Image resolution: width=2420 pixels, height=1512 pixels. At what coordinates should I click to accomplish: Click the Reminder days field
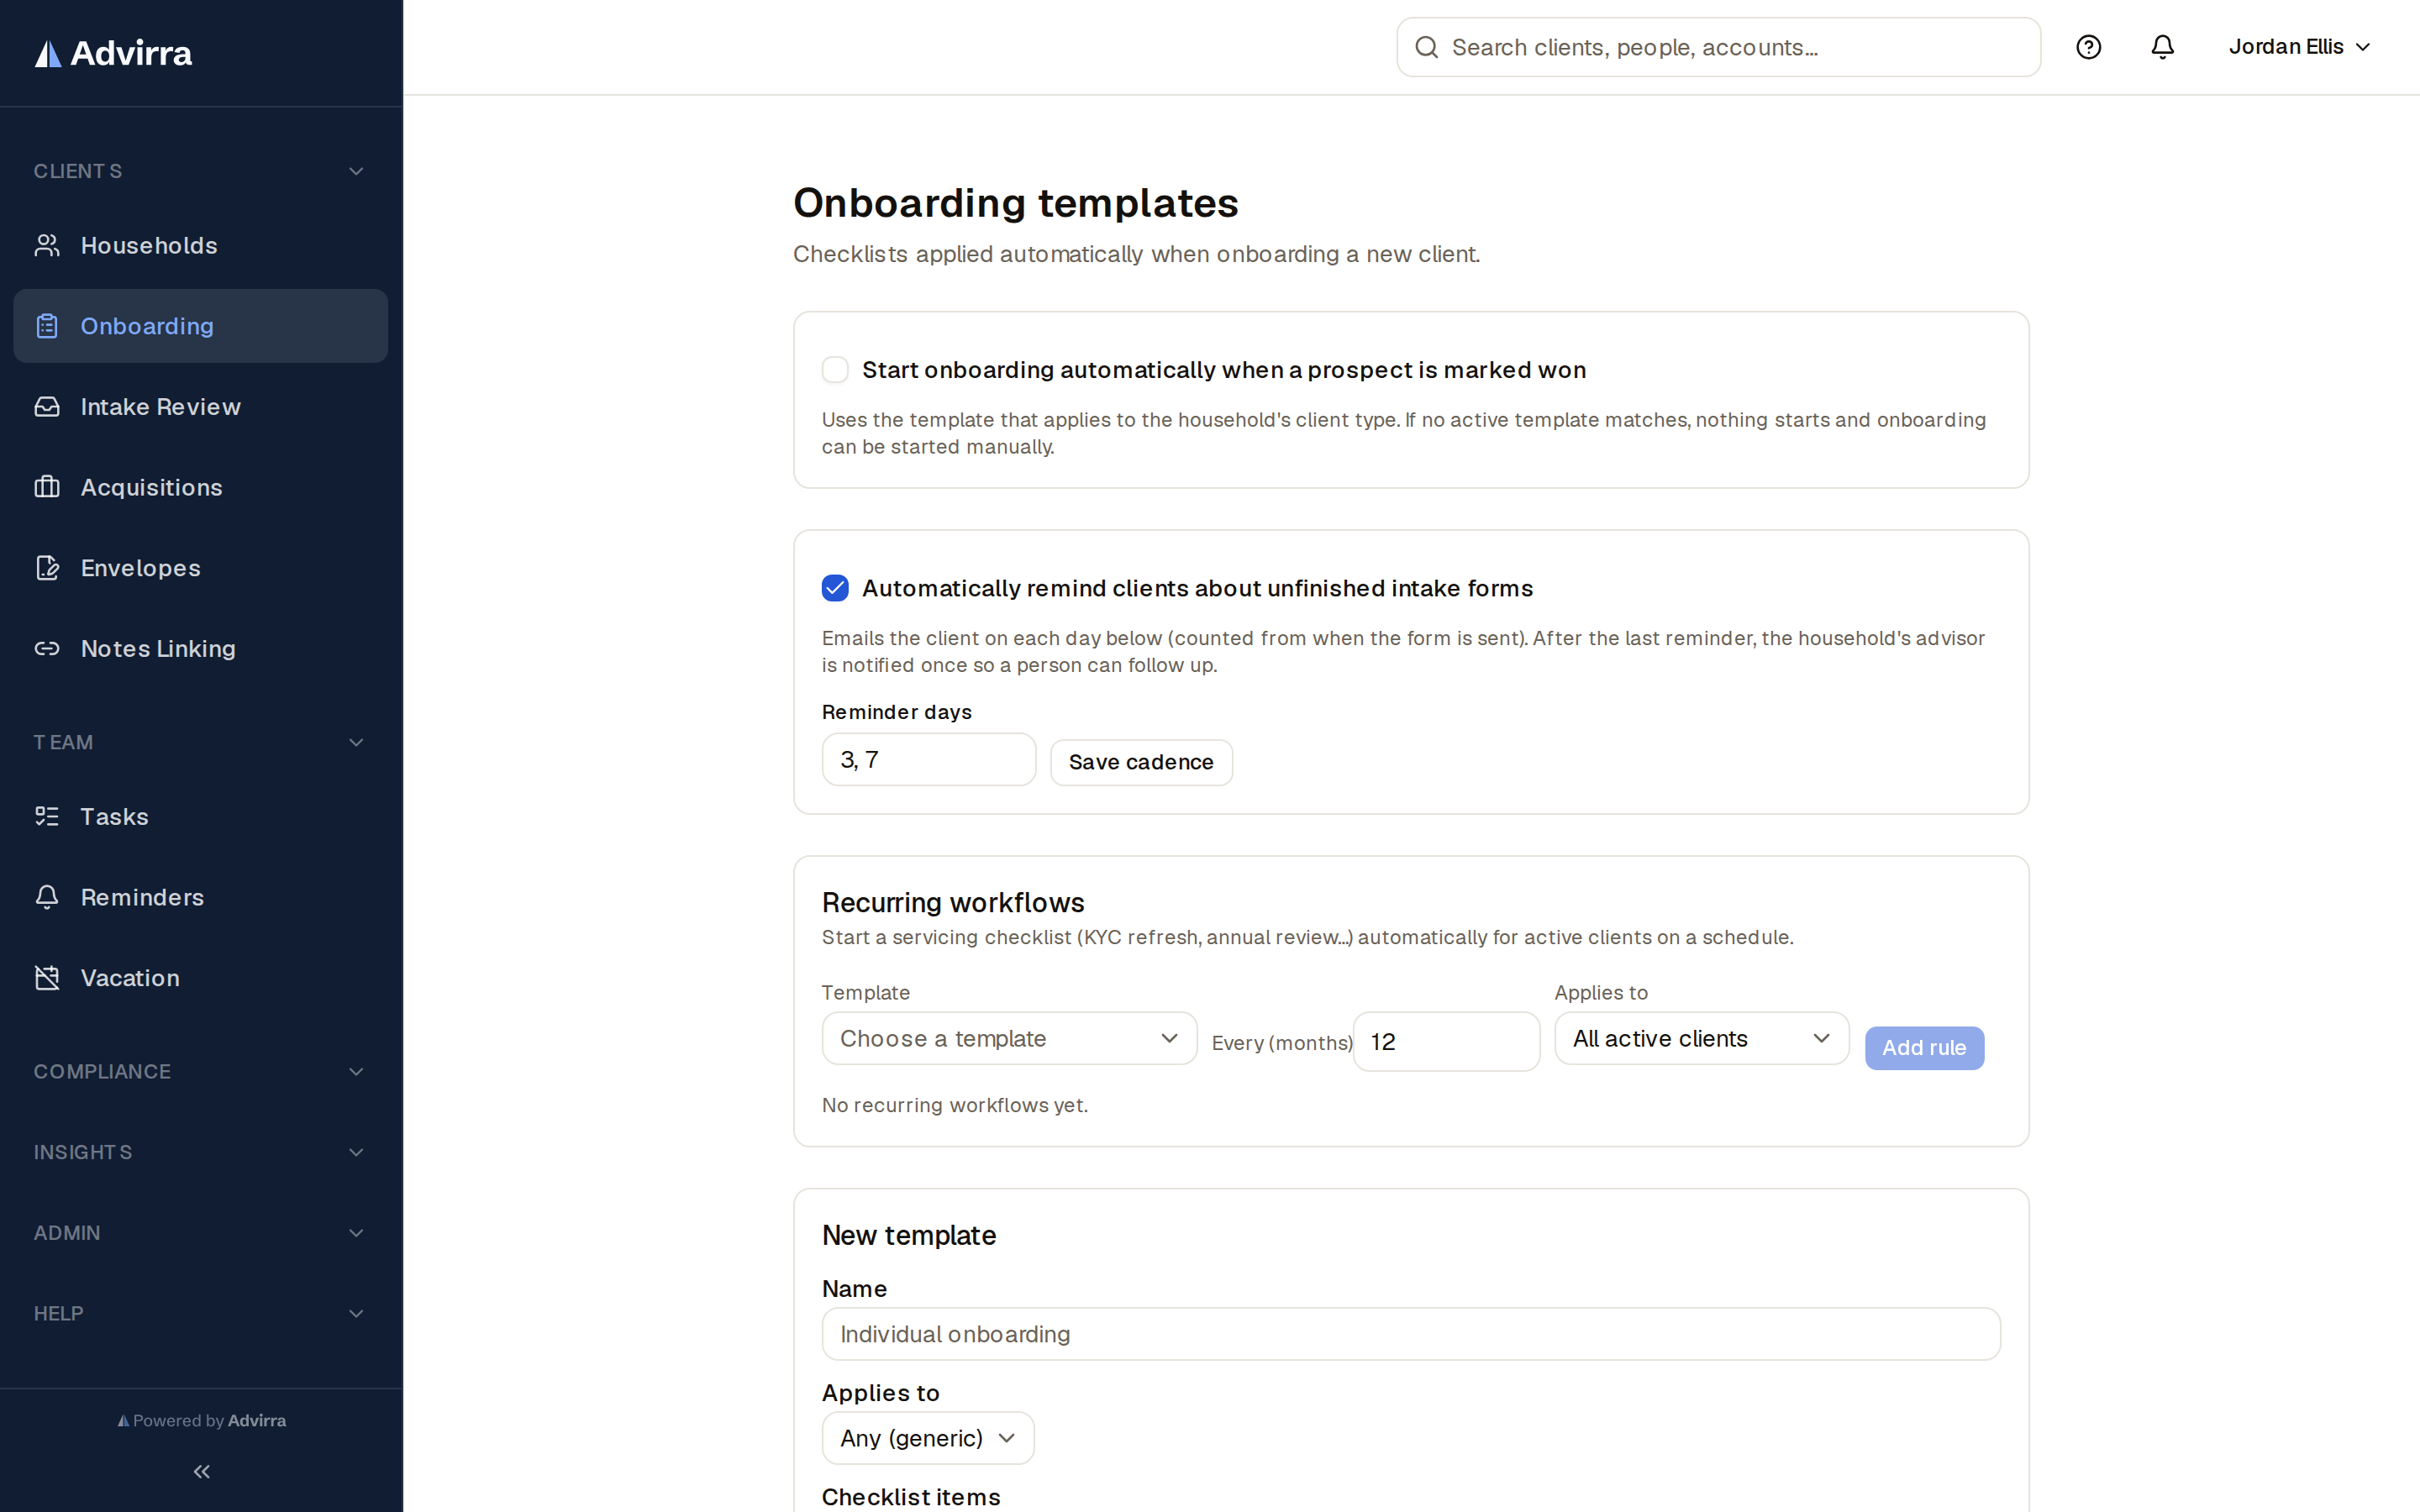(929, 759)
